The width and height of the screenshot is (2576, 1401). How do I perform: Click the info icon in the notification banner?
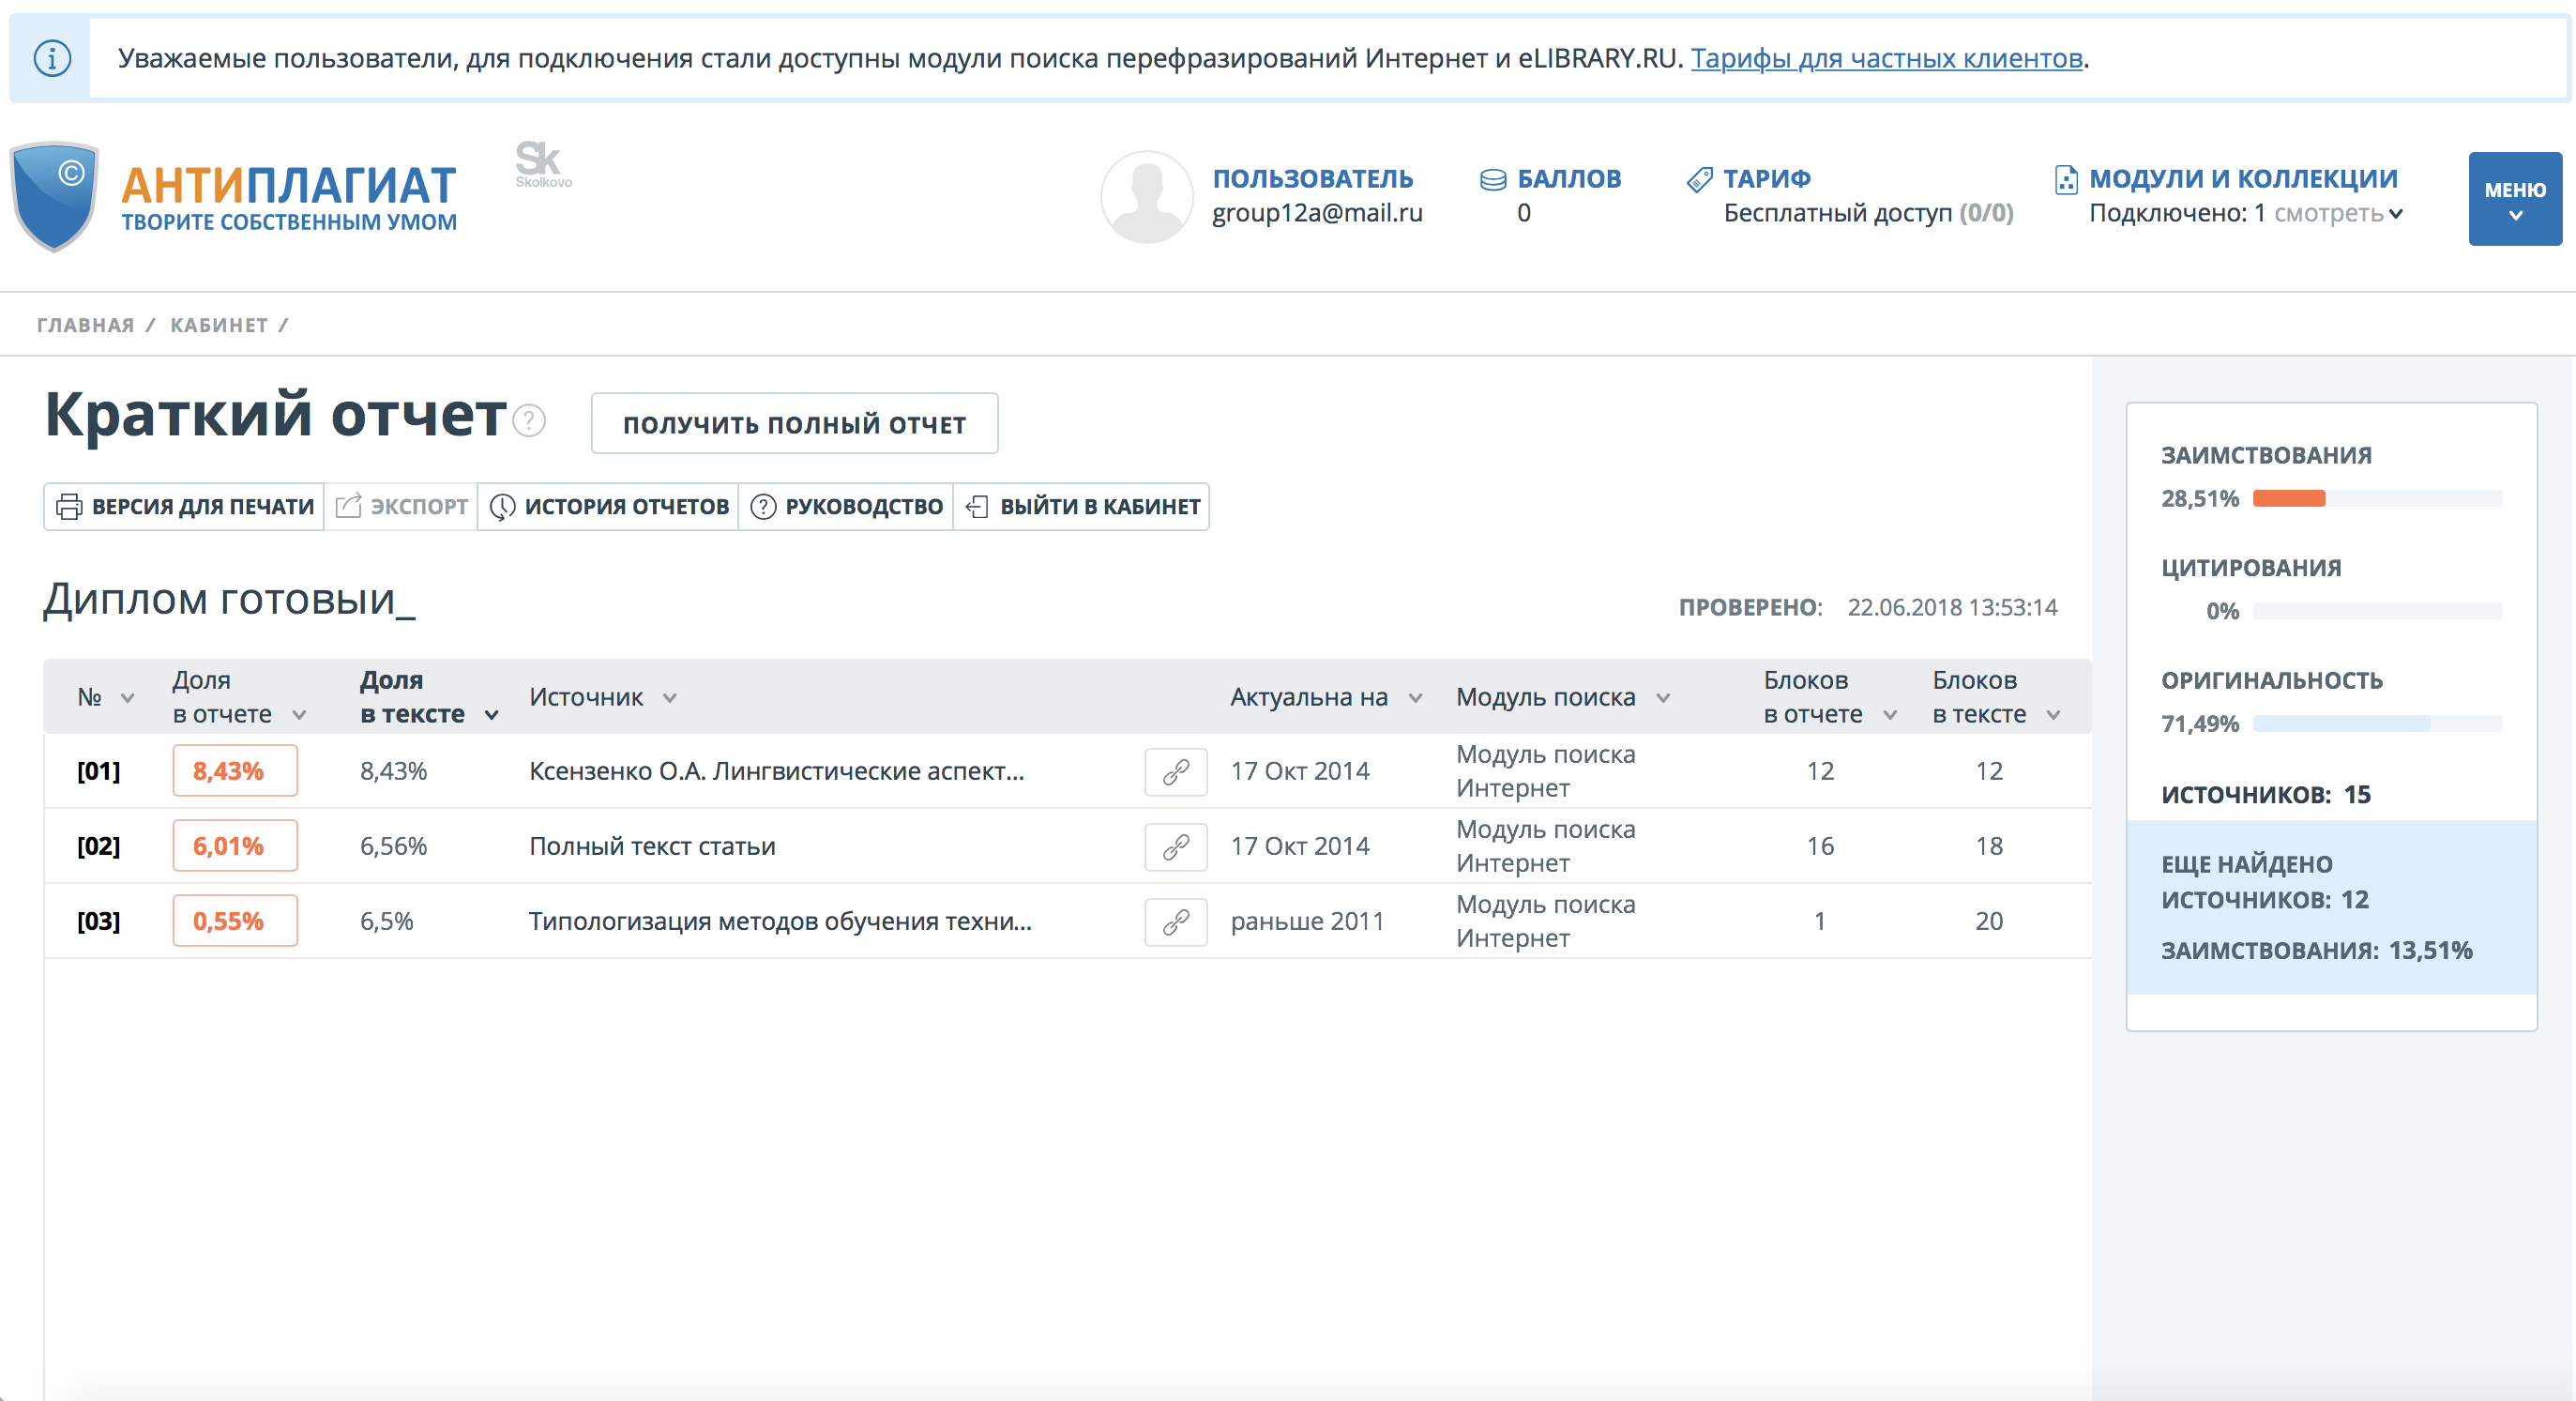(x=52, y=58)
